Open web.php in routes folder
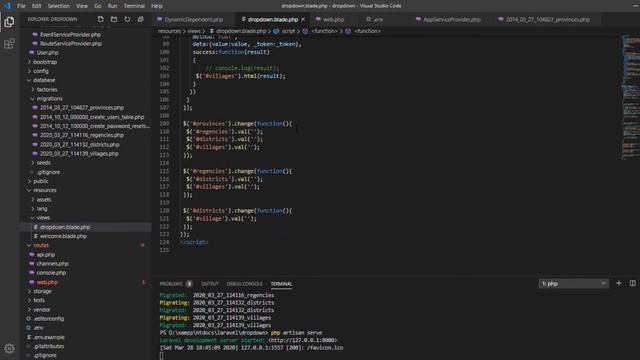640x360 pixels. pos(47,282)
